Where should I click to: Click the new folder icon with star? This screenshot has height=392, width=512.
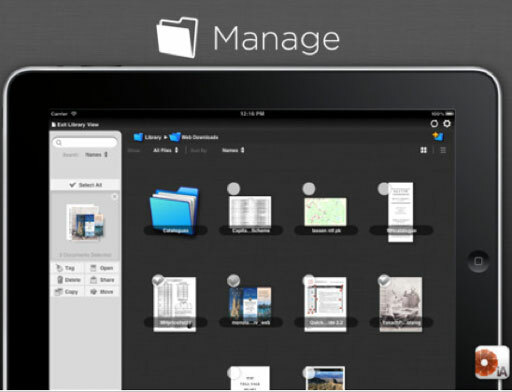[438, 136]
